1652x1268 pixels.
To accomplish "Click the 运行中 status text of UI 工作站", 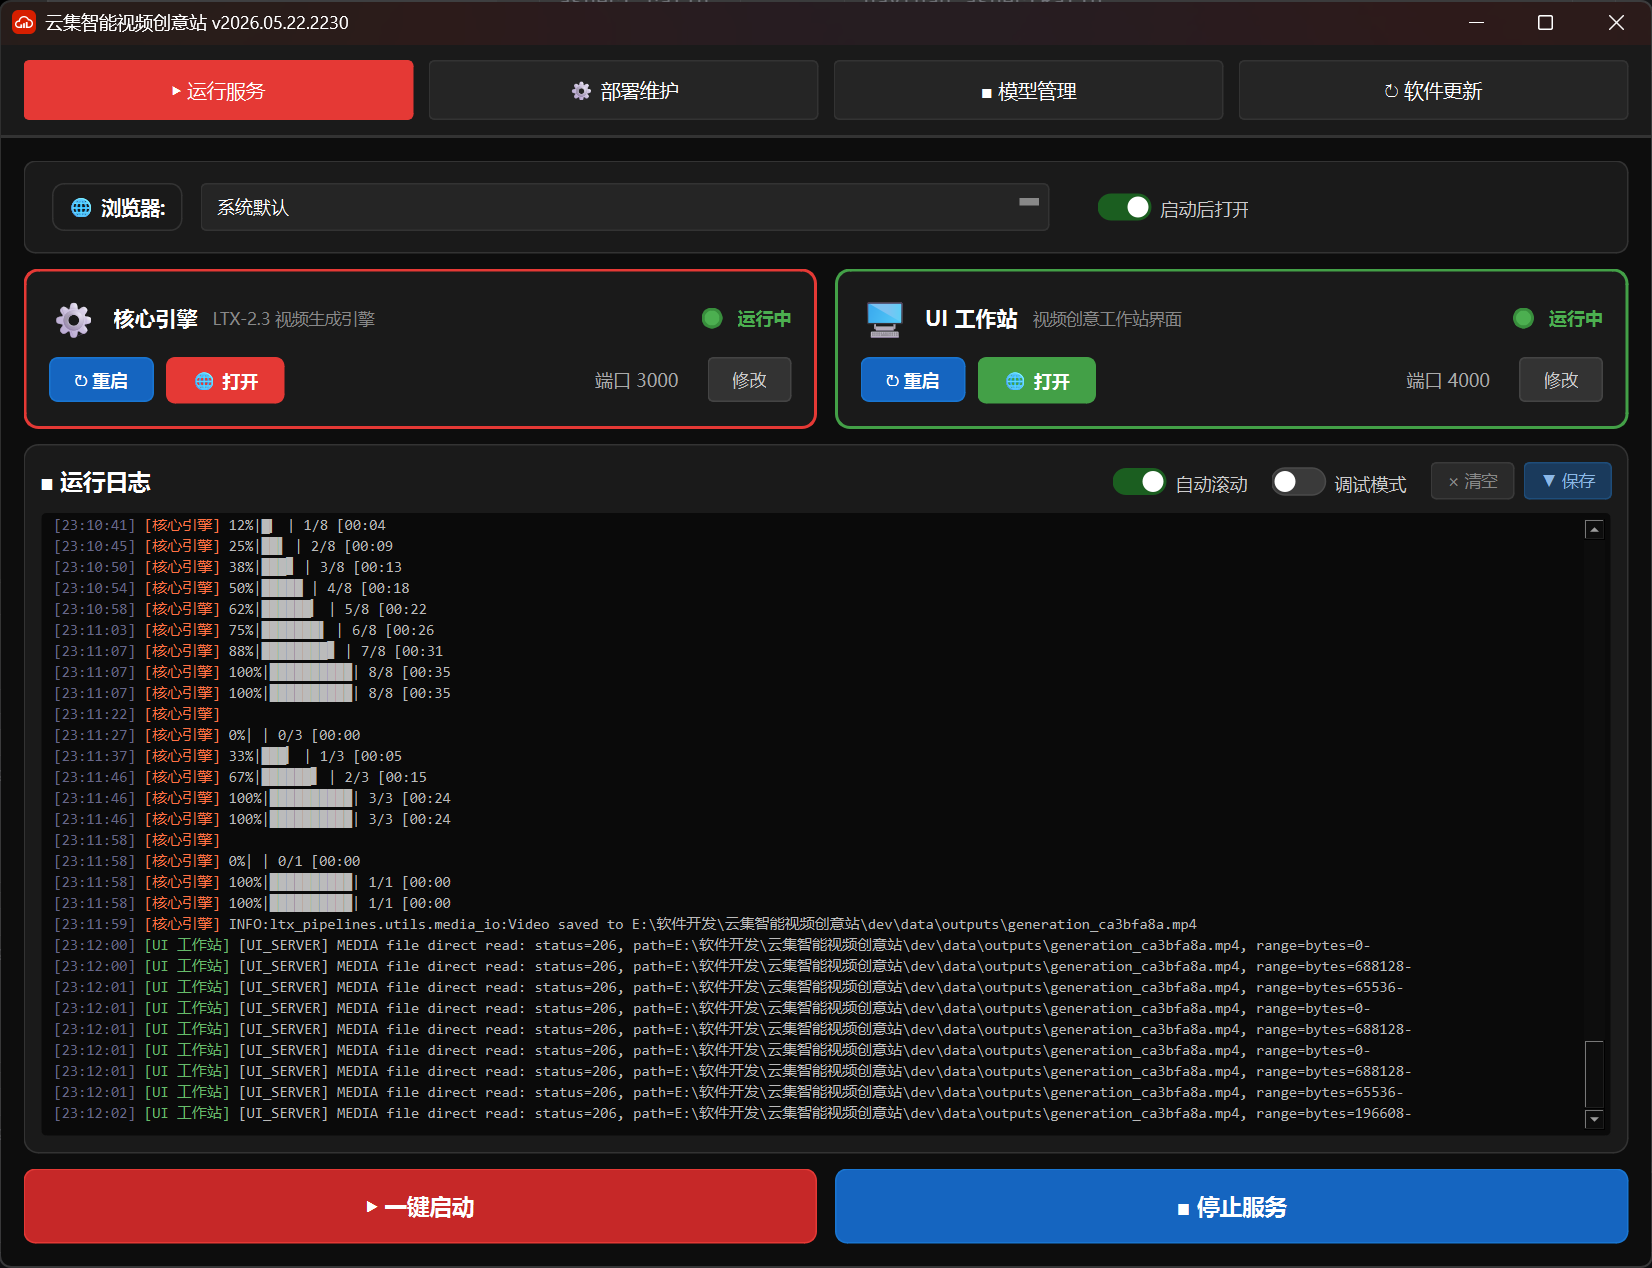I will pos(1575,318).
